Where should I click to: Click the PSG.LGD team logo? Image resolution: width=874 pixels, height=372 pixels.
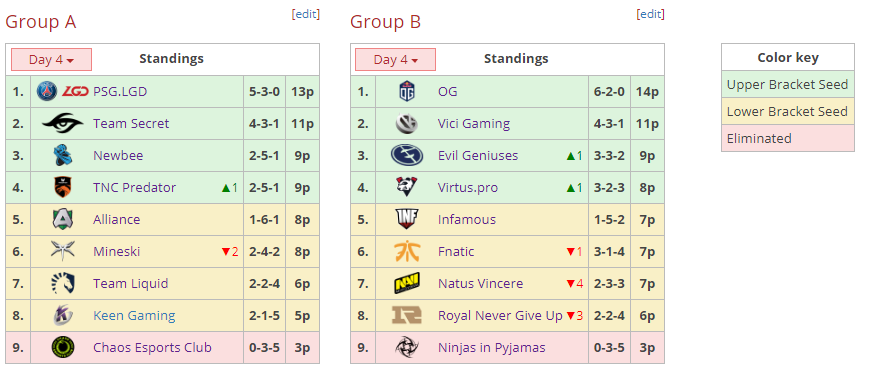pyautogui.click(x=62, y=91)
